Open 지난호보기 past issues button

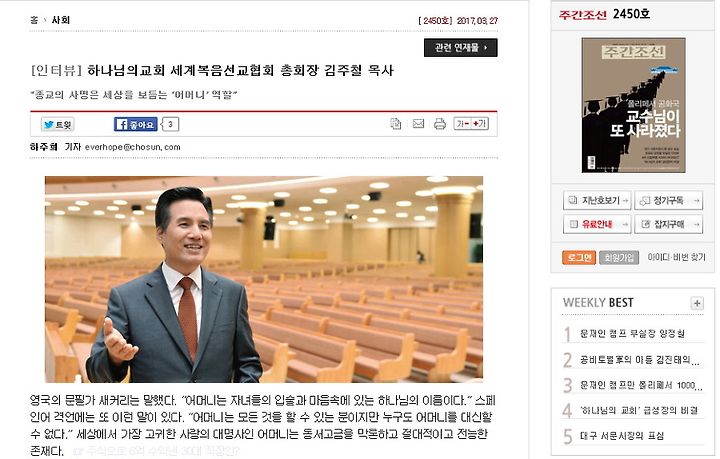597,201
